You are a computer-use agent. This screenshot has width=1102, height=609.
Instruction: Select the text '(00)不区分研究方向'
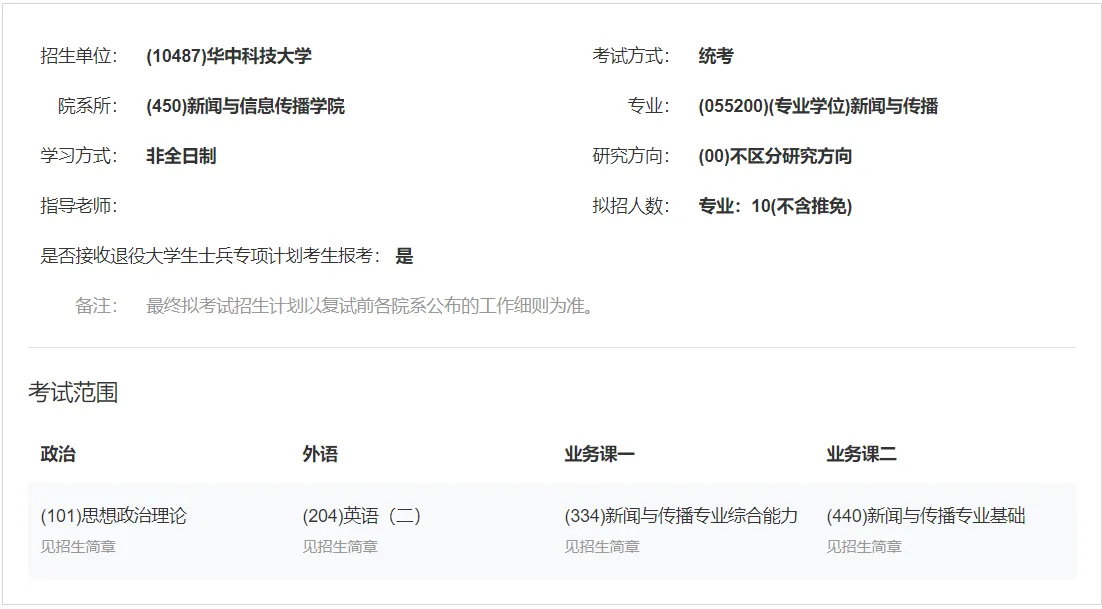point(775,156)
